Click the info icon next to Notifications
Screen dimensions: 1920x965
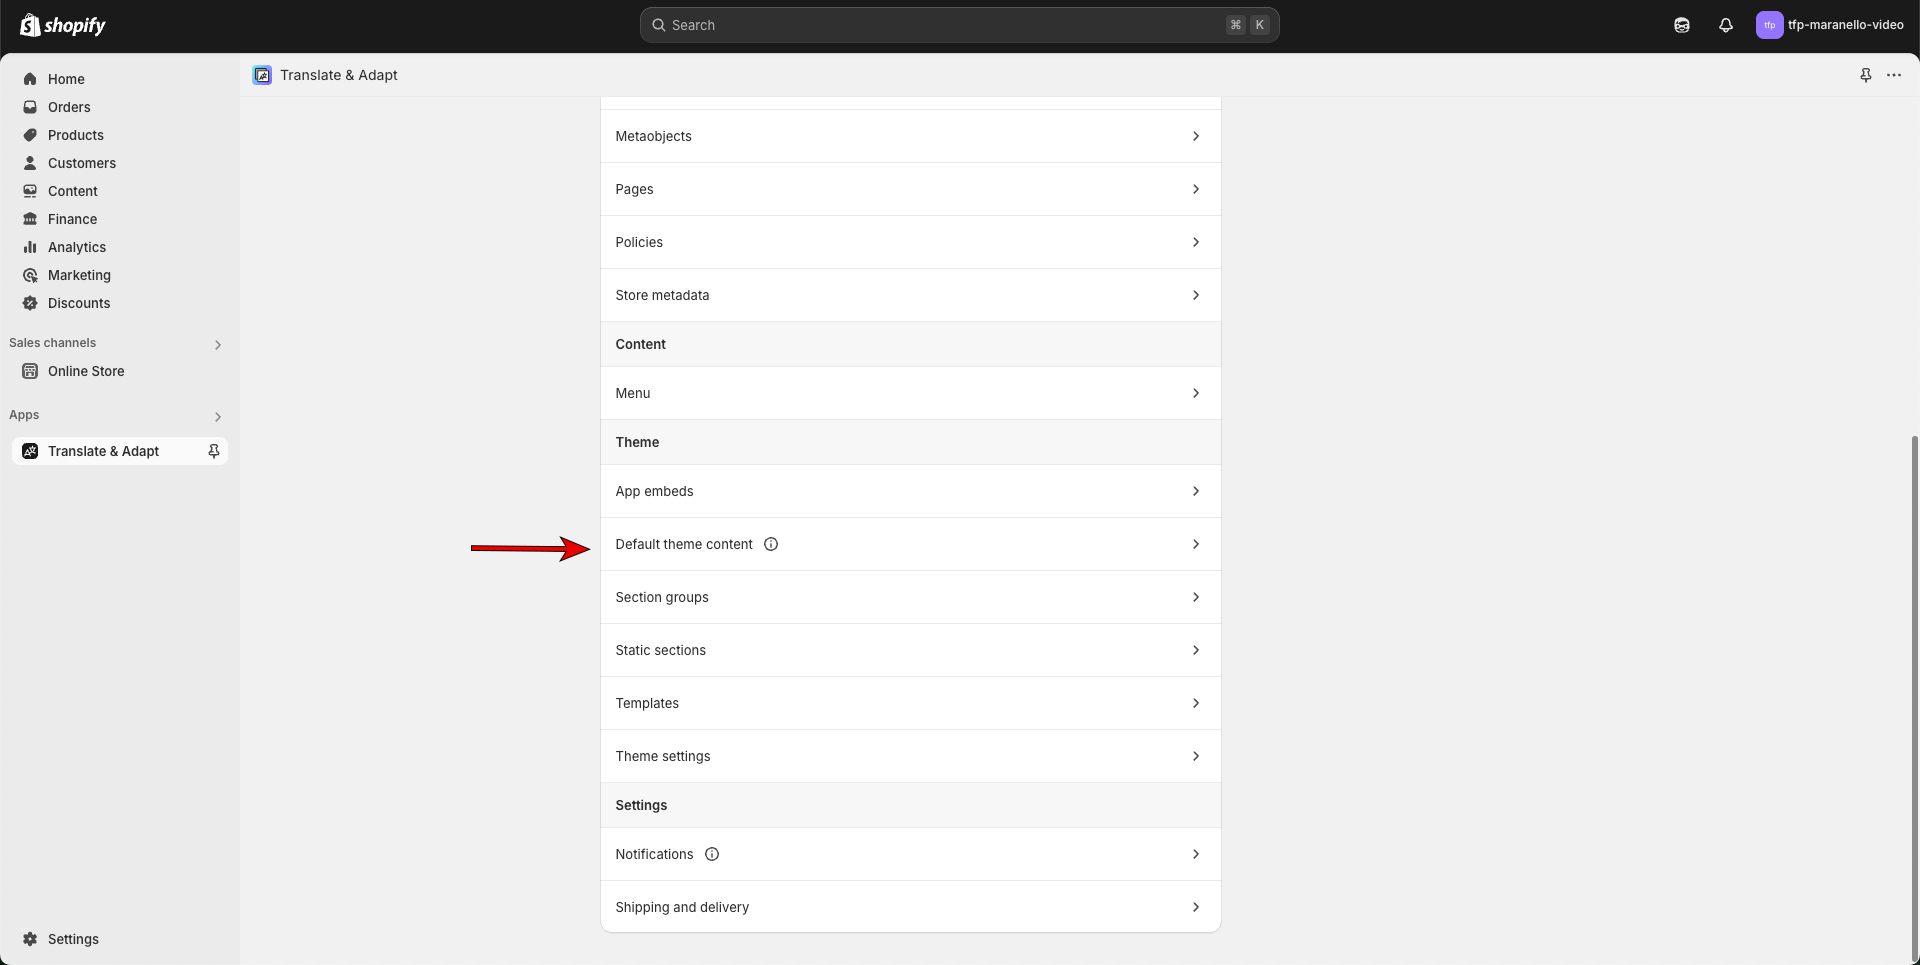[711, 854]
